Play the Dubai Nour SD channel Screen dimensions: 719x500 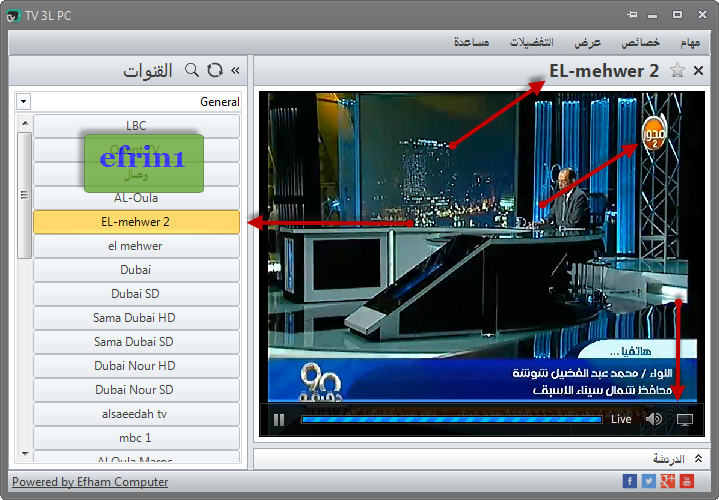pyautogui.click(x=136, y=390)
